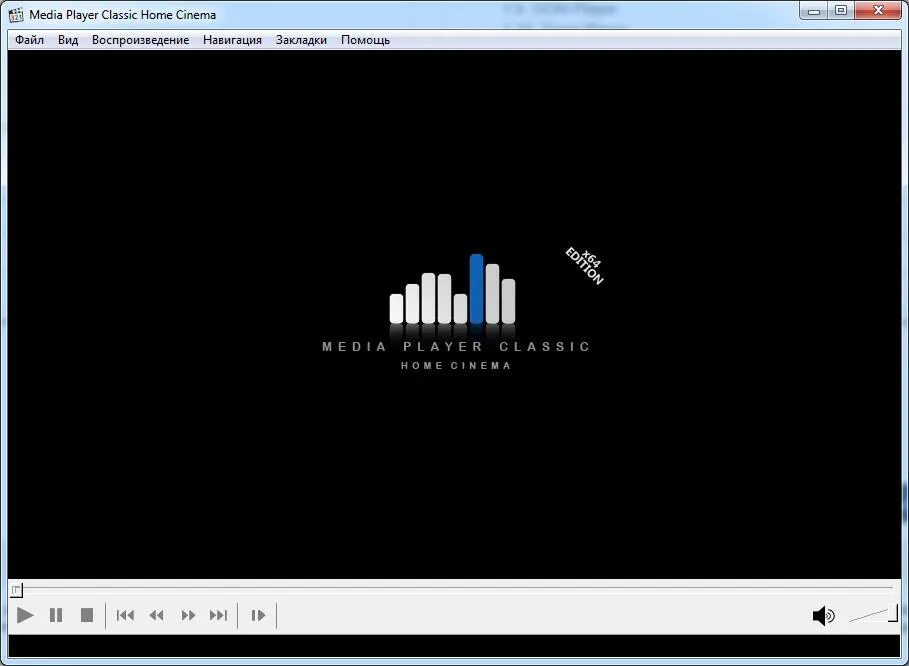Screen dimensions: 909x666
Task: Click the volume slider
Action: pos(873,614)
